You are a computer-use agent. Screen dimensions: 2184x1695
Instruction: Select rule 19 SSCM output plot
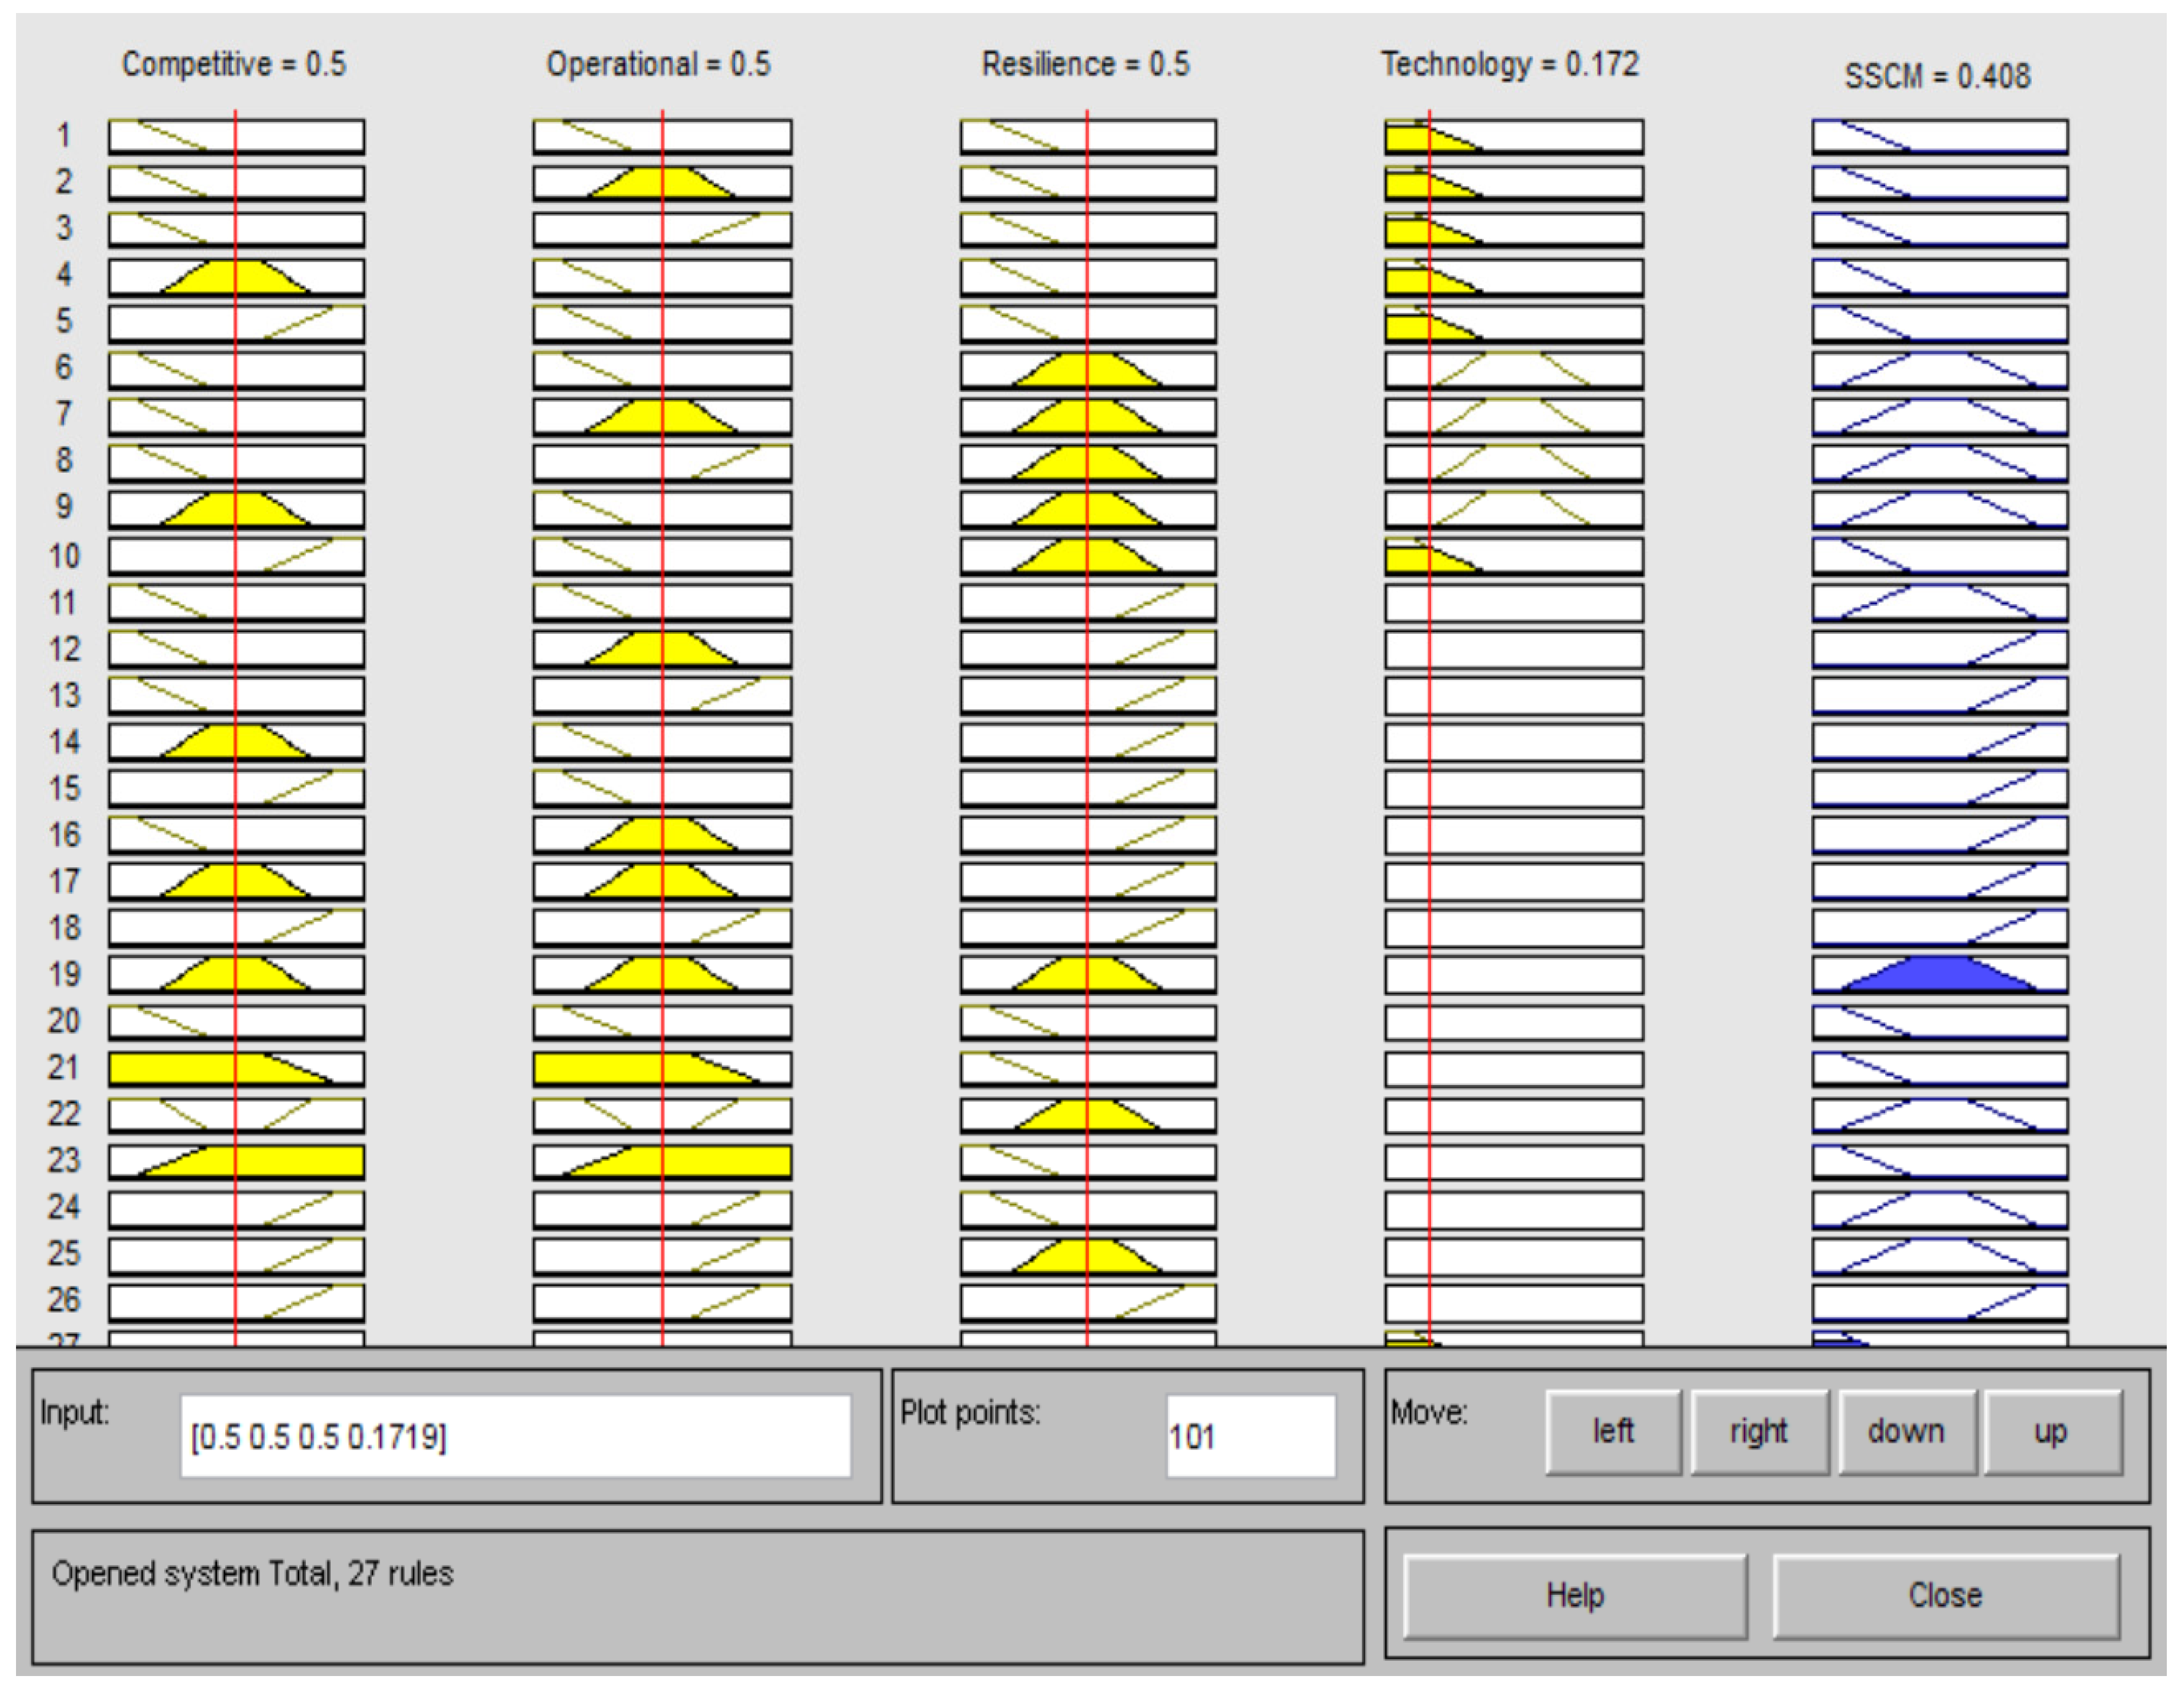click(x=1939, y=974)
